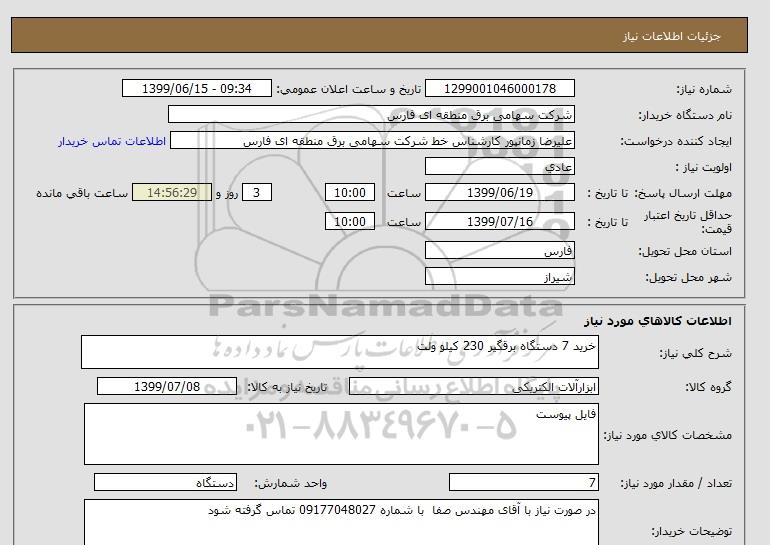This screenshot has width=770, height=545.
Task: Click the label توضیحات خریدار
Action: 691,531
